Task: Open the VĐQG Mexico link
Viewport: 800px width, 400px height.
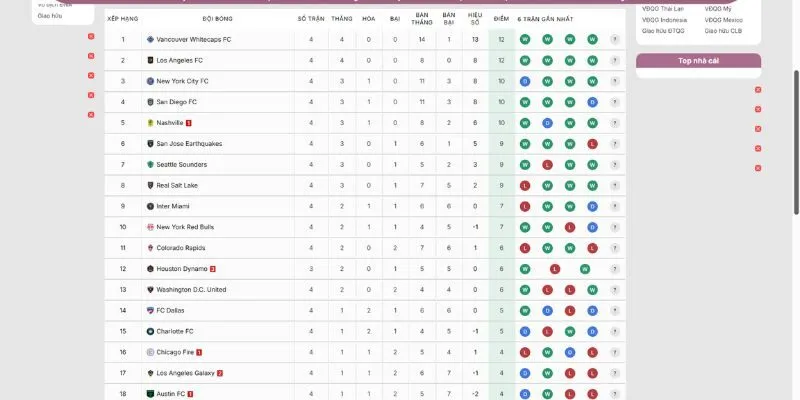Action: click(x=723, y=20)
